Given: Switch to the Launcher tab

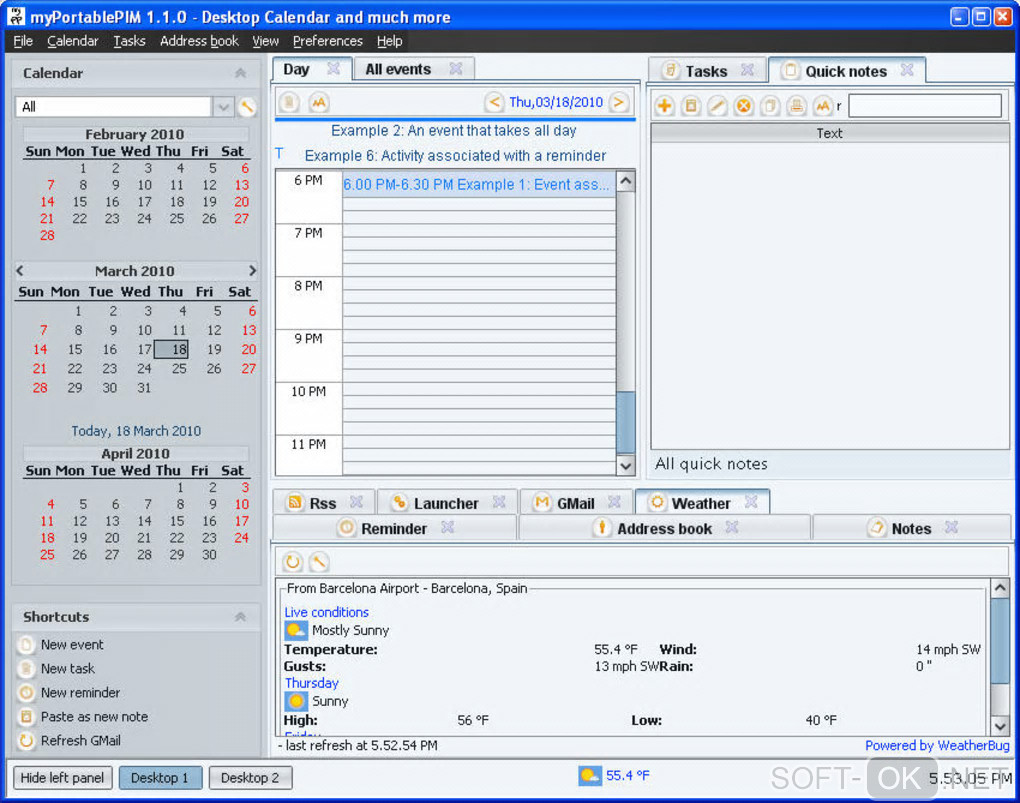Looking at the screenshot, I should tap(446, 503).
